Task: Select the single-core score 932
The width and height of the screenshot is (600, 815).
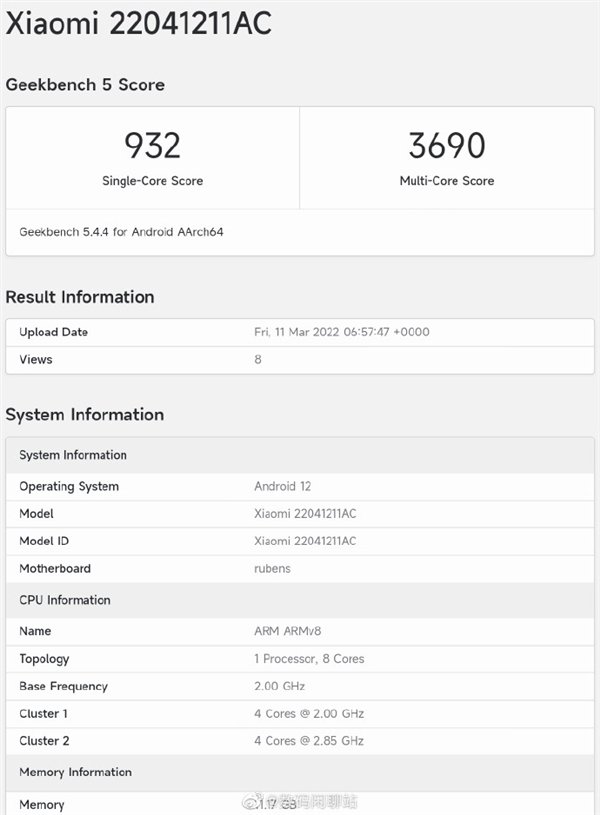Action: point(152,146)
